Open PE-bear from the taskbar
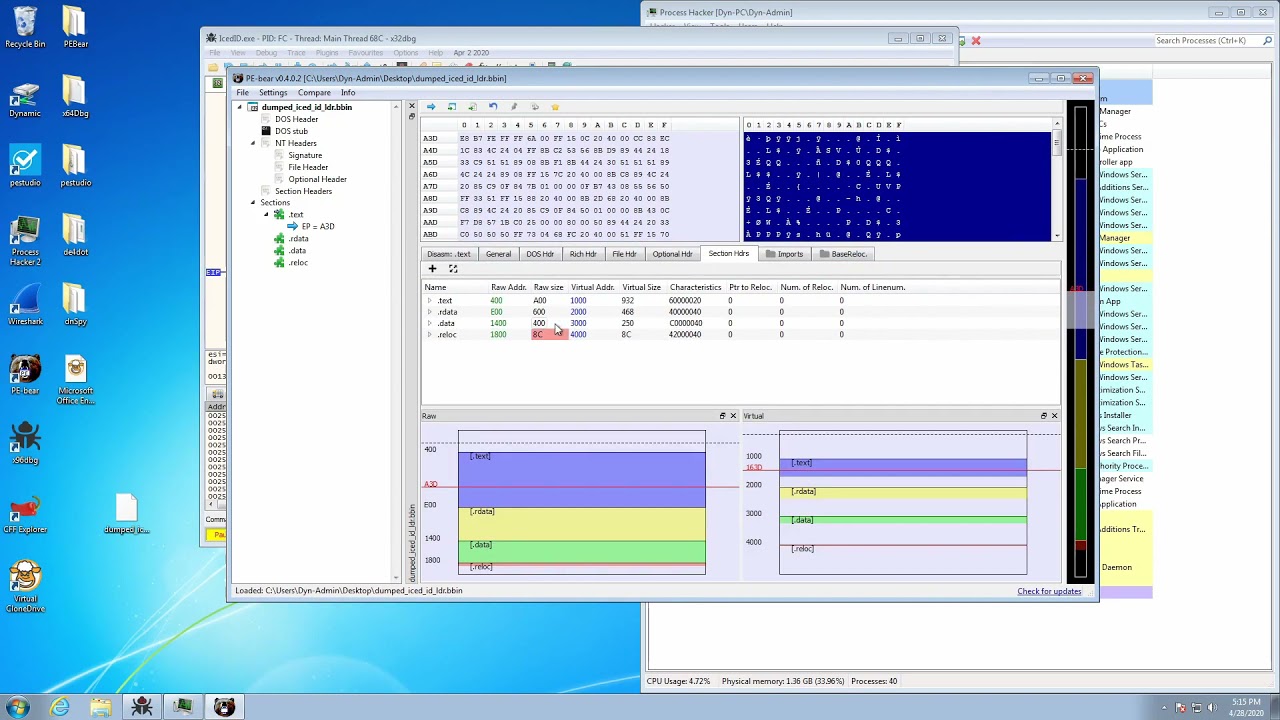Viewport: 1280px width, 720px height. pyautogui.click(x=224, y=707)
